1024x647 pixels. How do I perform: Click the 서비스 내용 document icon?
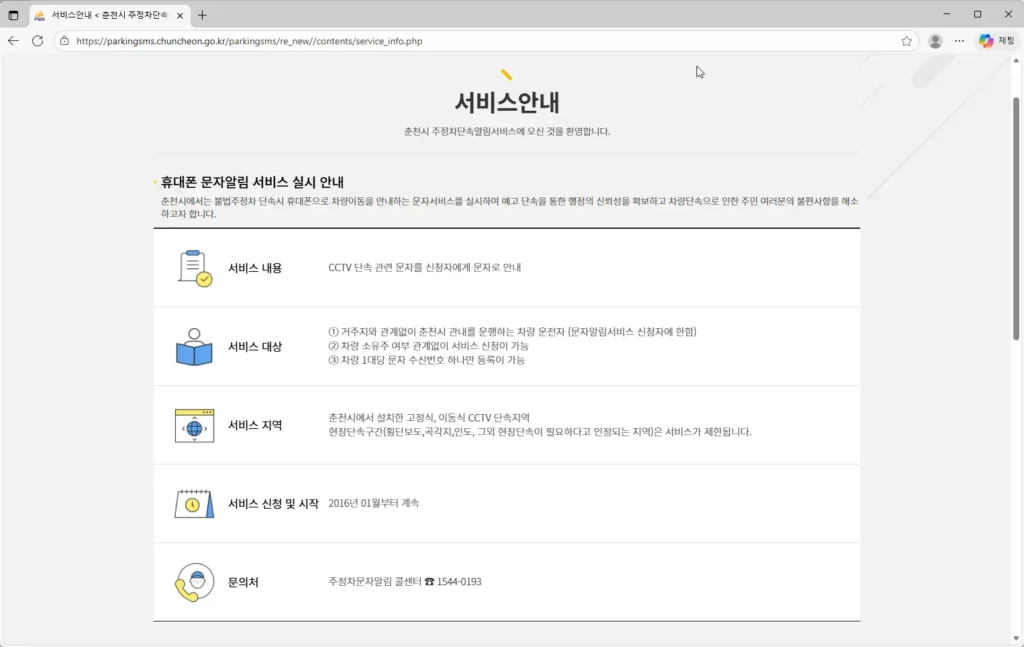click(x=194, y=267)
